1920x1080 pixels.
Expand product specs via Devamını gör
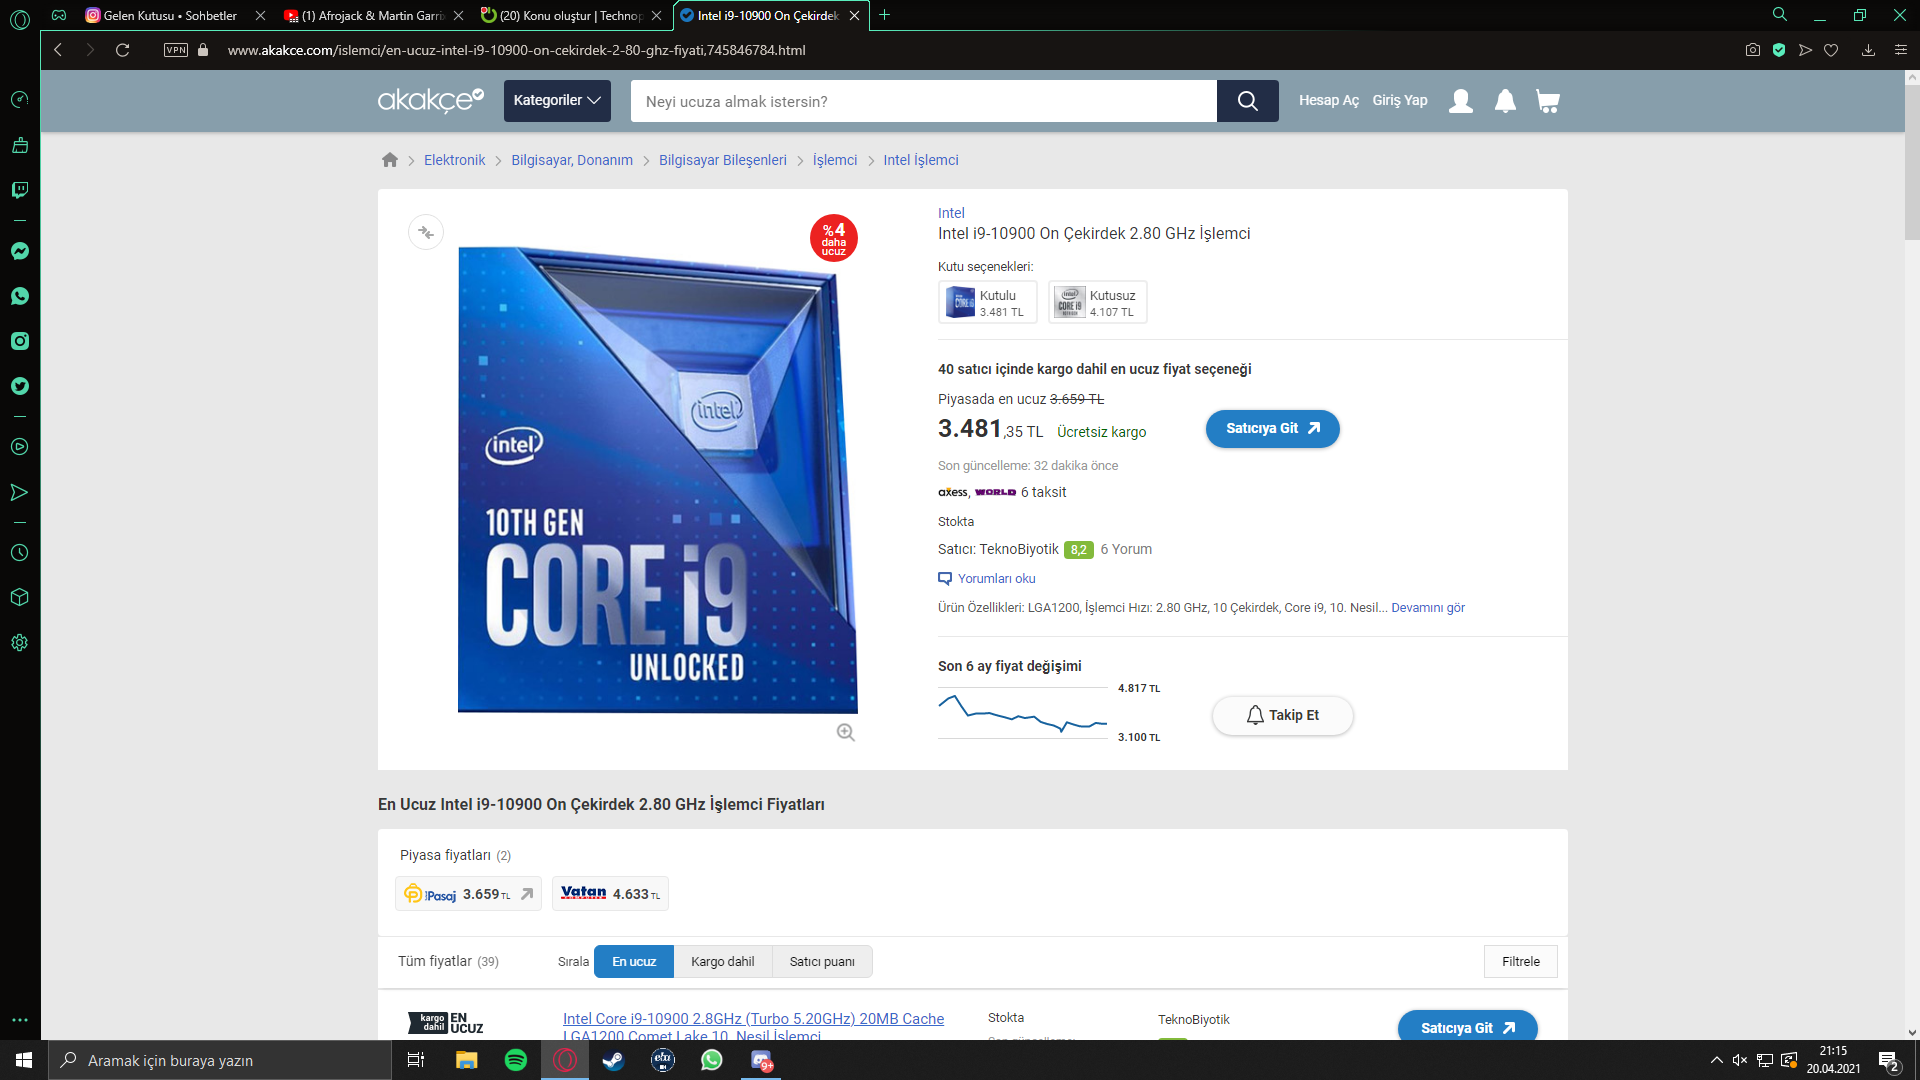pyautogui.click(x=1427, y=608)
